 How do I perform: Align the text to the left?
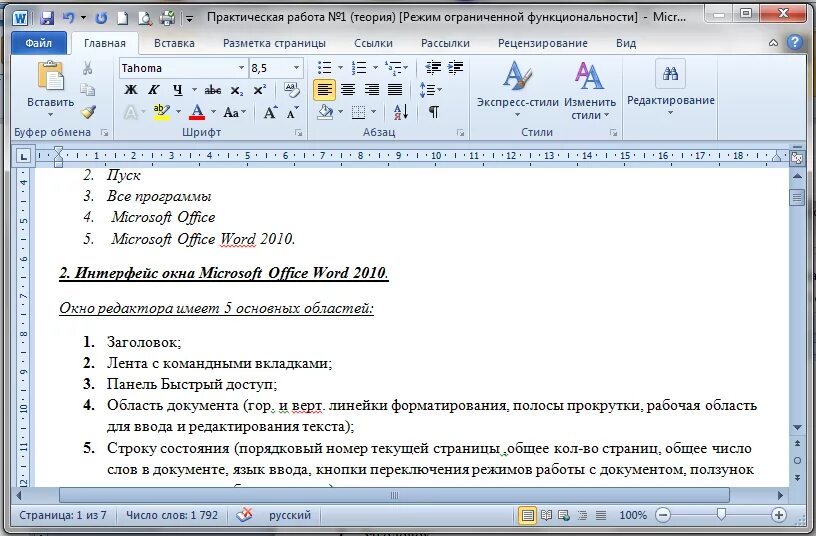(324, 90)
